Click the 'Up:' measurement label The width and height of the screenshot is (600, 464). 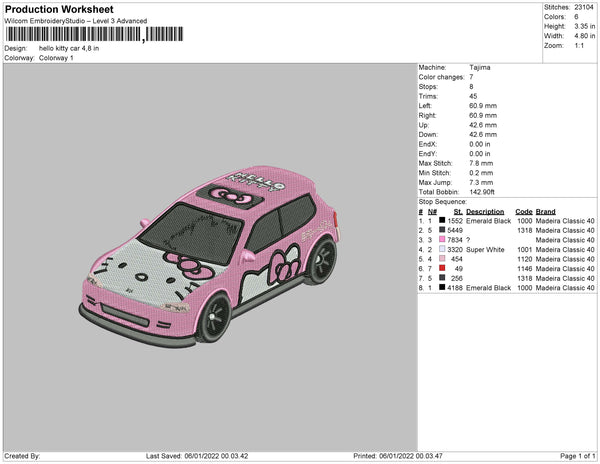pyautogui.click(x=424, y=125)
